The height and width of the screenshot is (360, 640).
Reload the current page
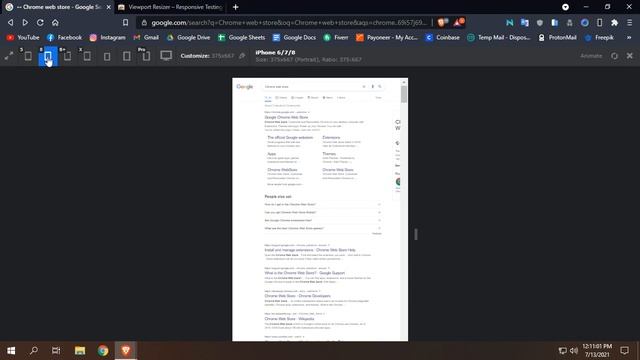tap(40, 22)
